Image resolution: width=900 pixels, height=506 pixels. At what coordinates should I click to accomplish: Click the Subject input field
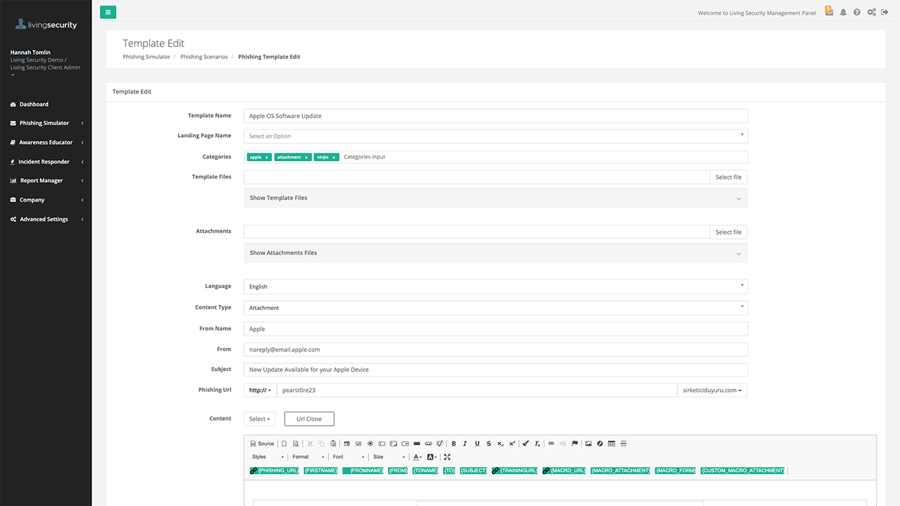pyautogui.click(x=495, y=369)
